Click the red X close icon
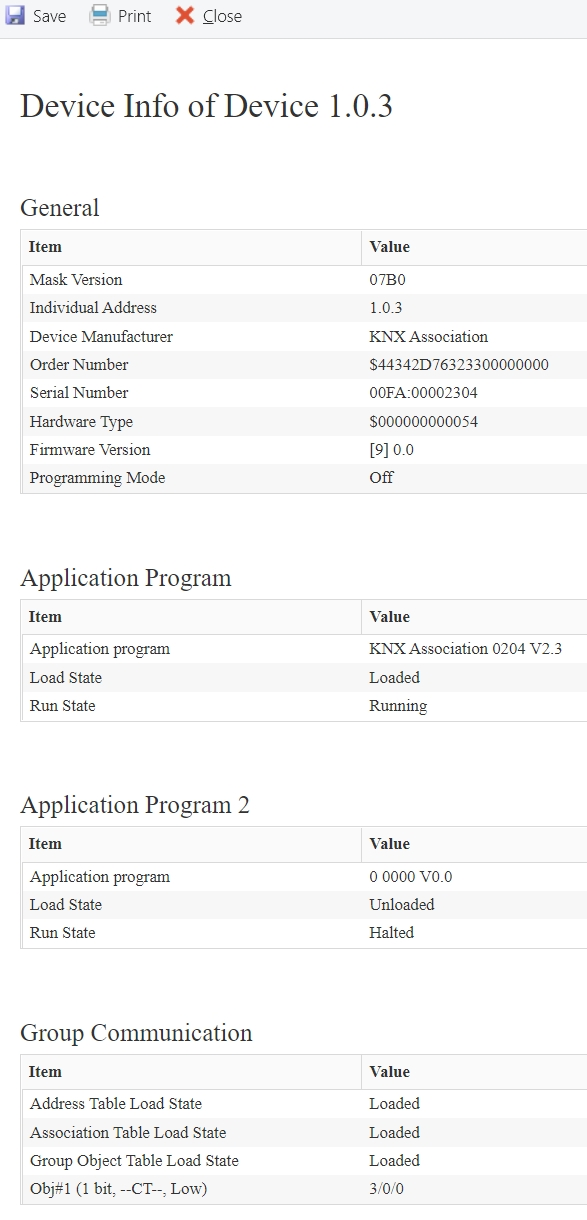The image size is (587, 1220). 185,16
